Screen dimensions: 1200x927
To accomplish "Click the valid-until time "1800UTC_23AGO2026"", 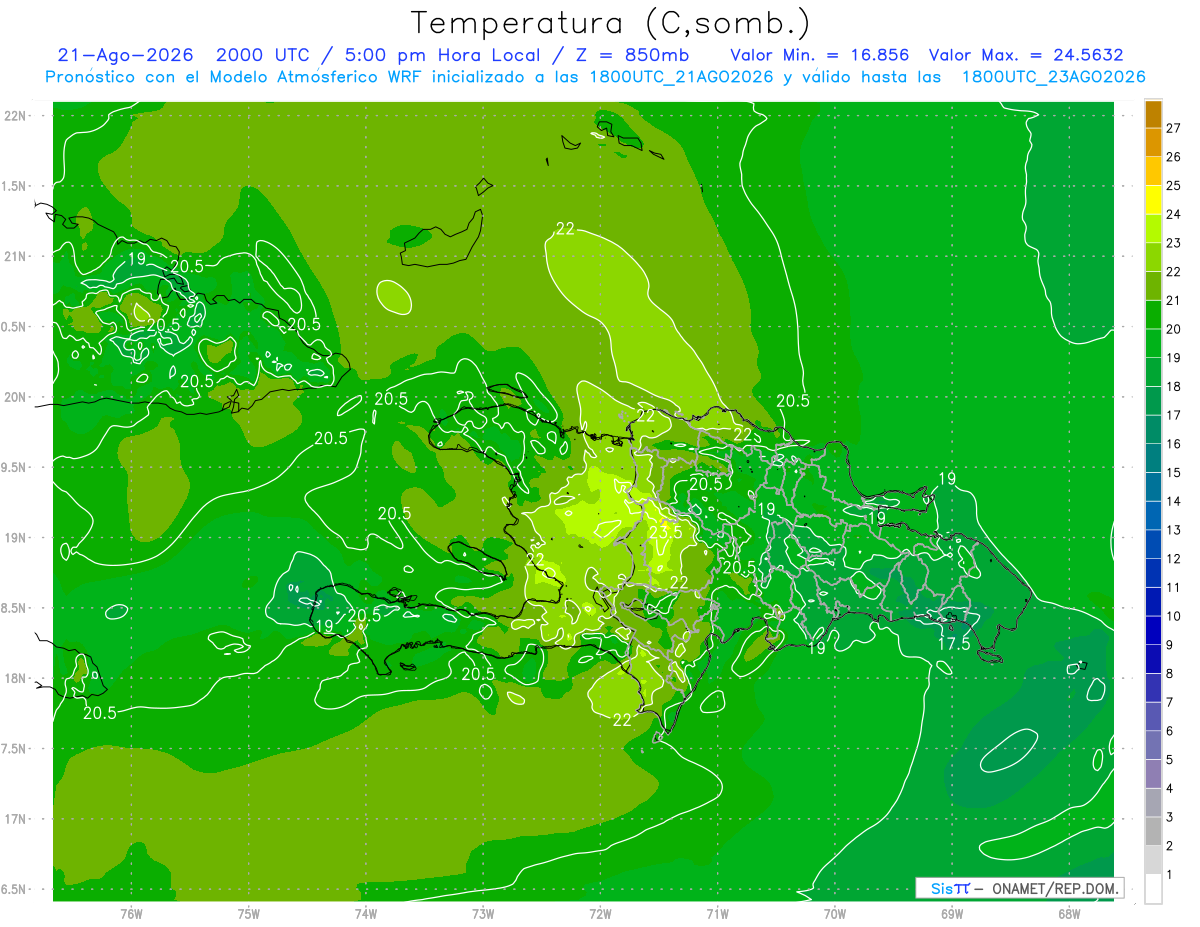I will point(1053,77).
